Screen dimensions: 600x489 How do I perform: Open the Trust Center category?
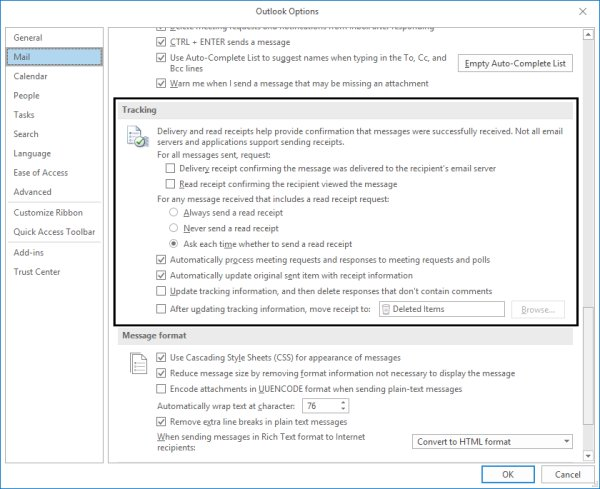(x=54, y=272)
